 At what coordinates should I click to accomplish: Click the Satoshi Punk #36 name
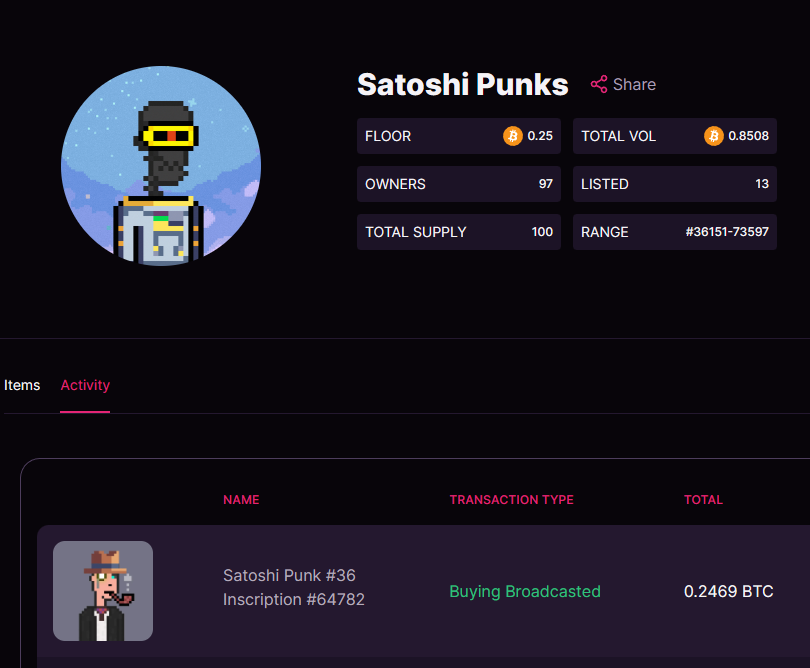(289, 576)
